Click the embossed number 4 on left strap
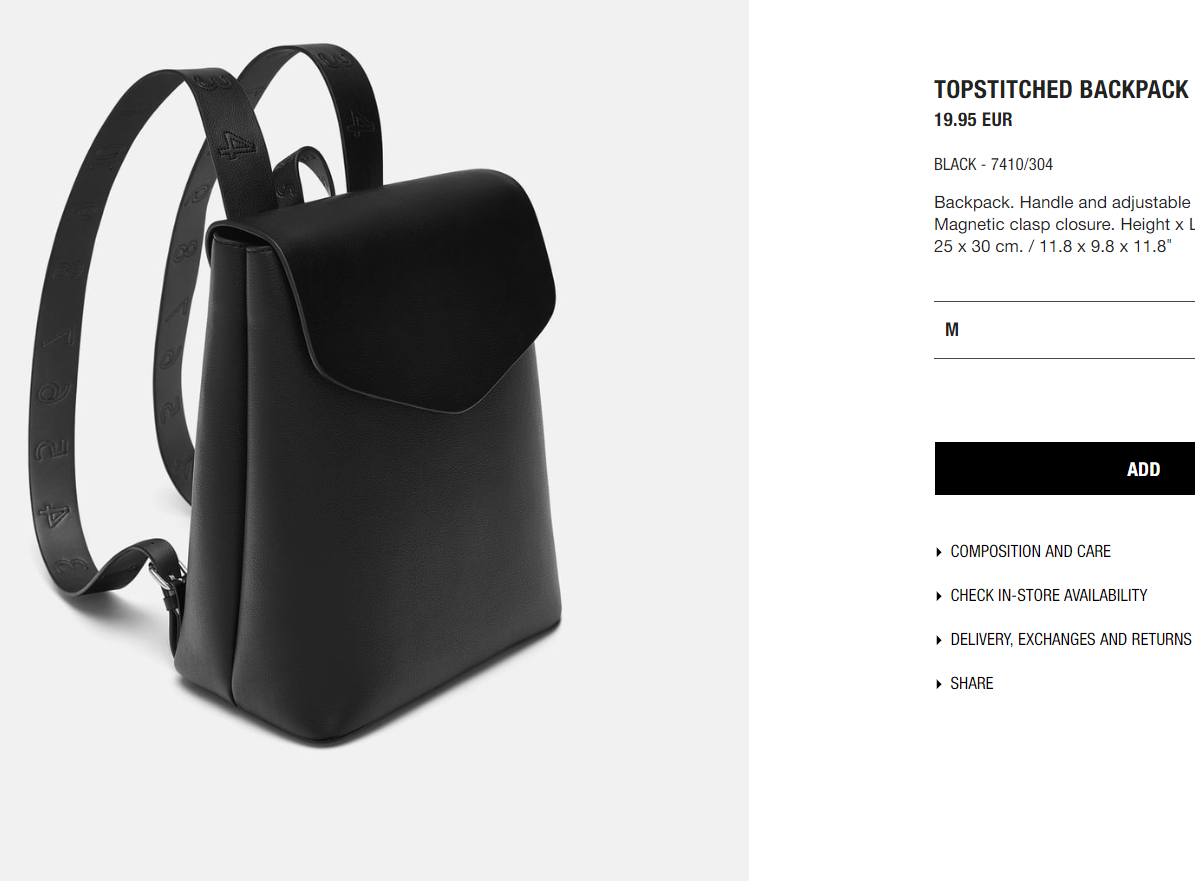The height and width of the screenshot is (881, 1195). pyautogui.click(x=53, y=514)
